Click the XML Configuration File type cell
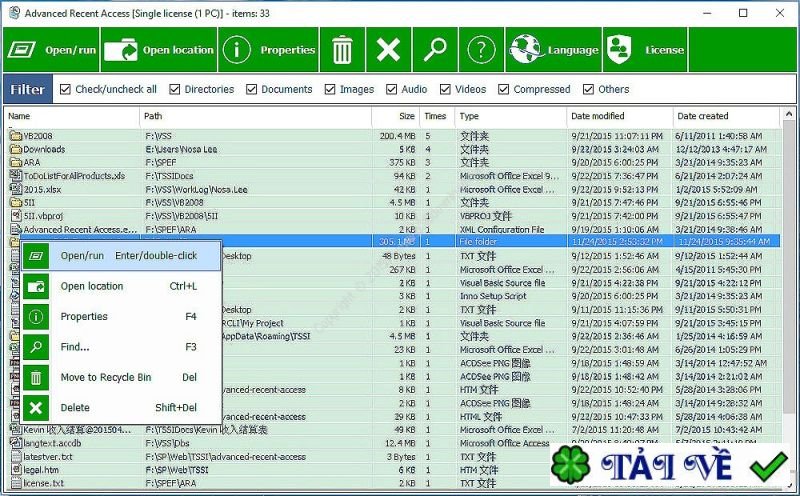This screenshot has width=800, height=496. tap(502, 229)
